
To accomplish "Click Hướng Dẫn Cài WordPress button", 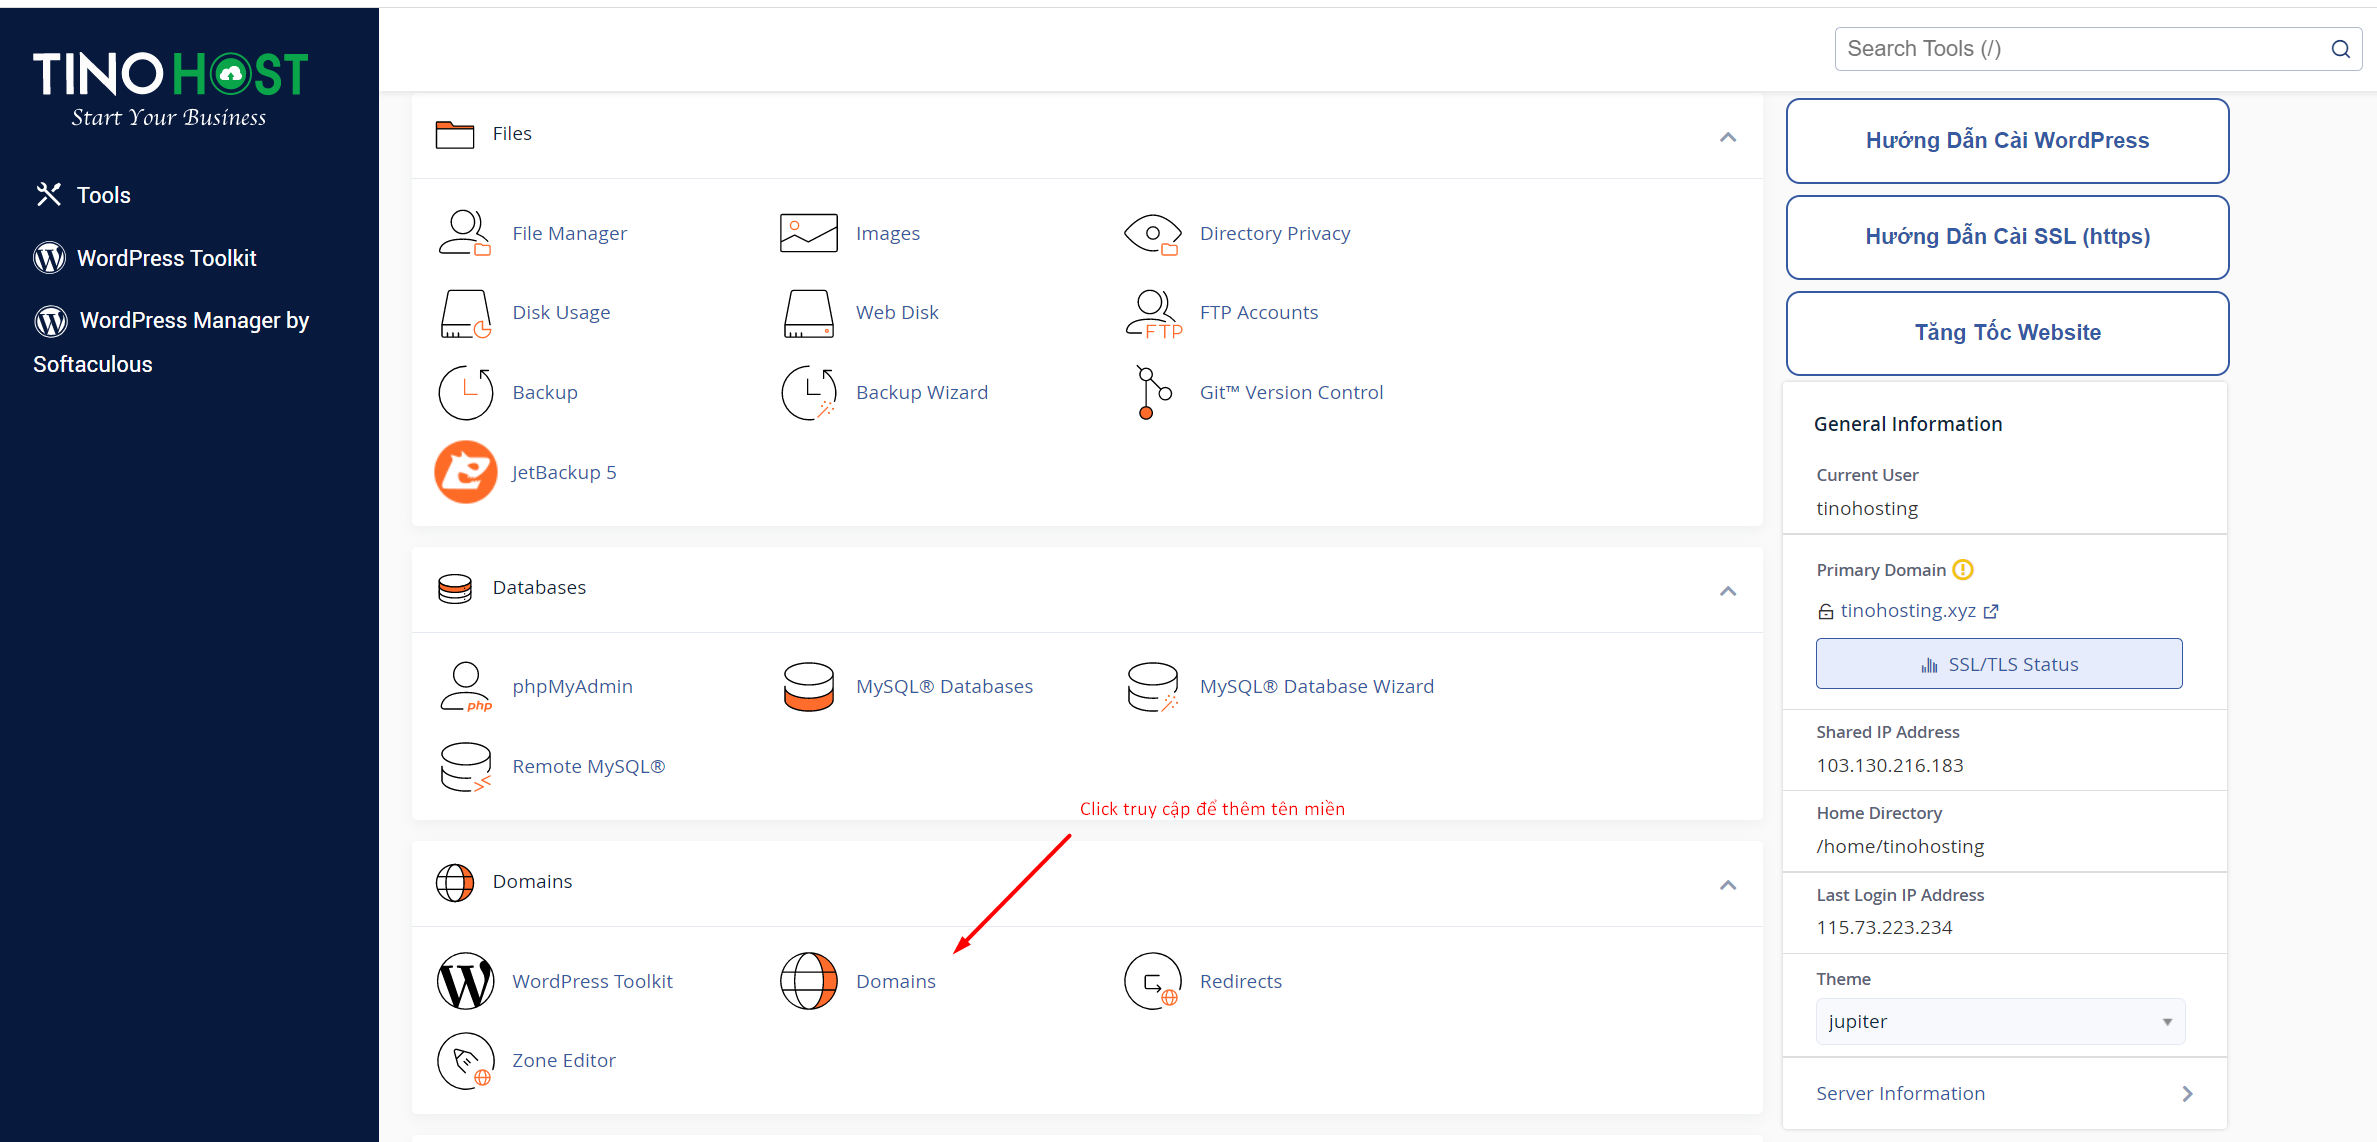I will point(2007,141).
